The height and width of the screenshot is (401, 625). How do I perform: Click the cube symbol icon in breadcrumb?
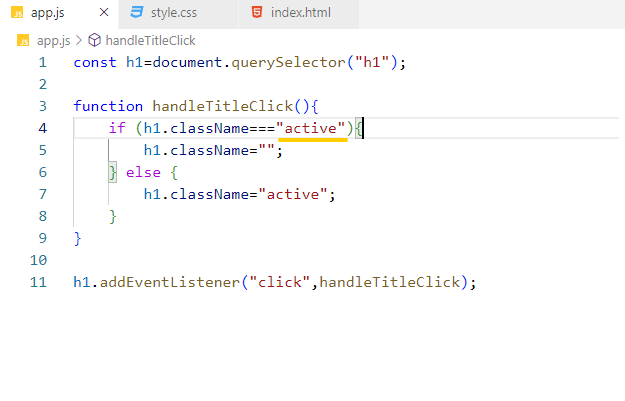94,40
